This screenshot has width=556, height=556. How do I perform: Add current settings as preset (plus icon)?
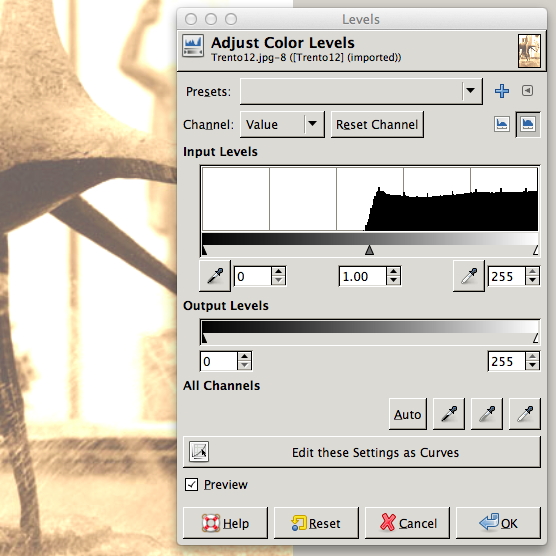click(502, 91)
